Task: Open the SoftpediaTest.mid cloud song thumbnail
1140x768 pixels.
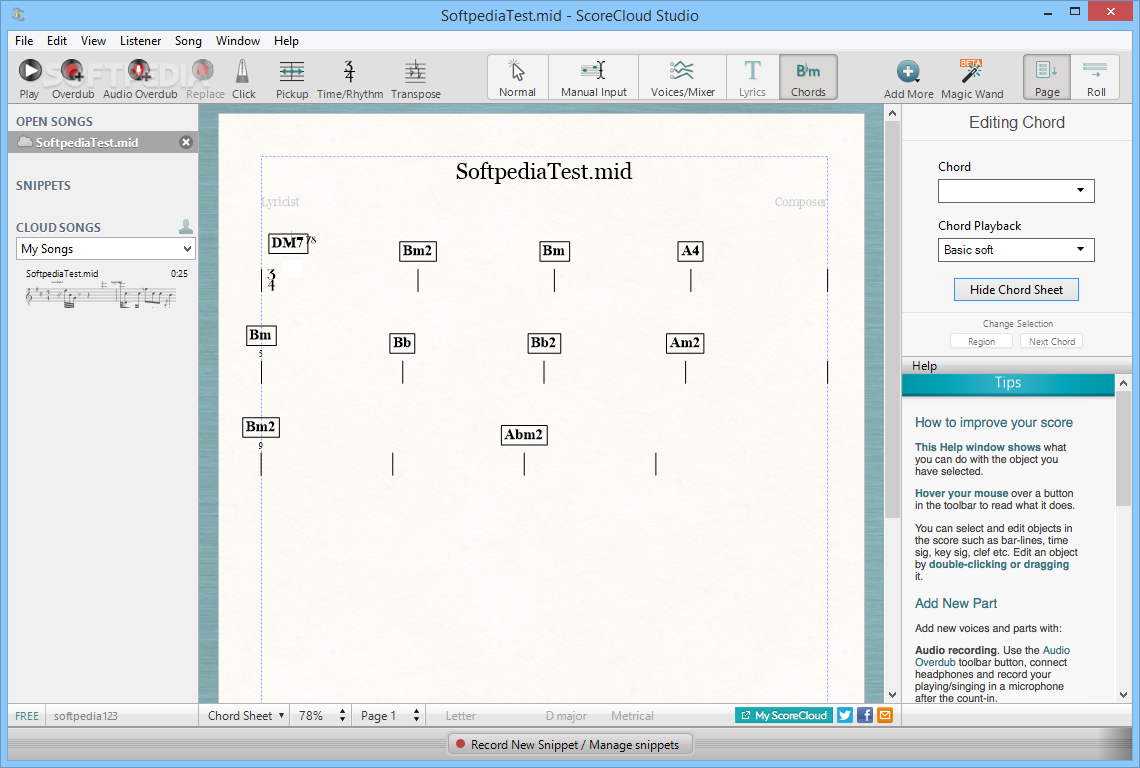Action: coord(100,296)
